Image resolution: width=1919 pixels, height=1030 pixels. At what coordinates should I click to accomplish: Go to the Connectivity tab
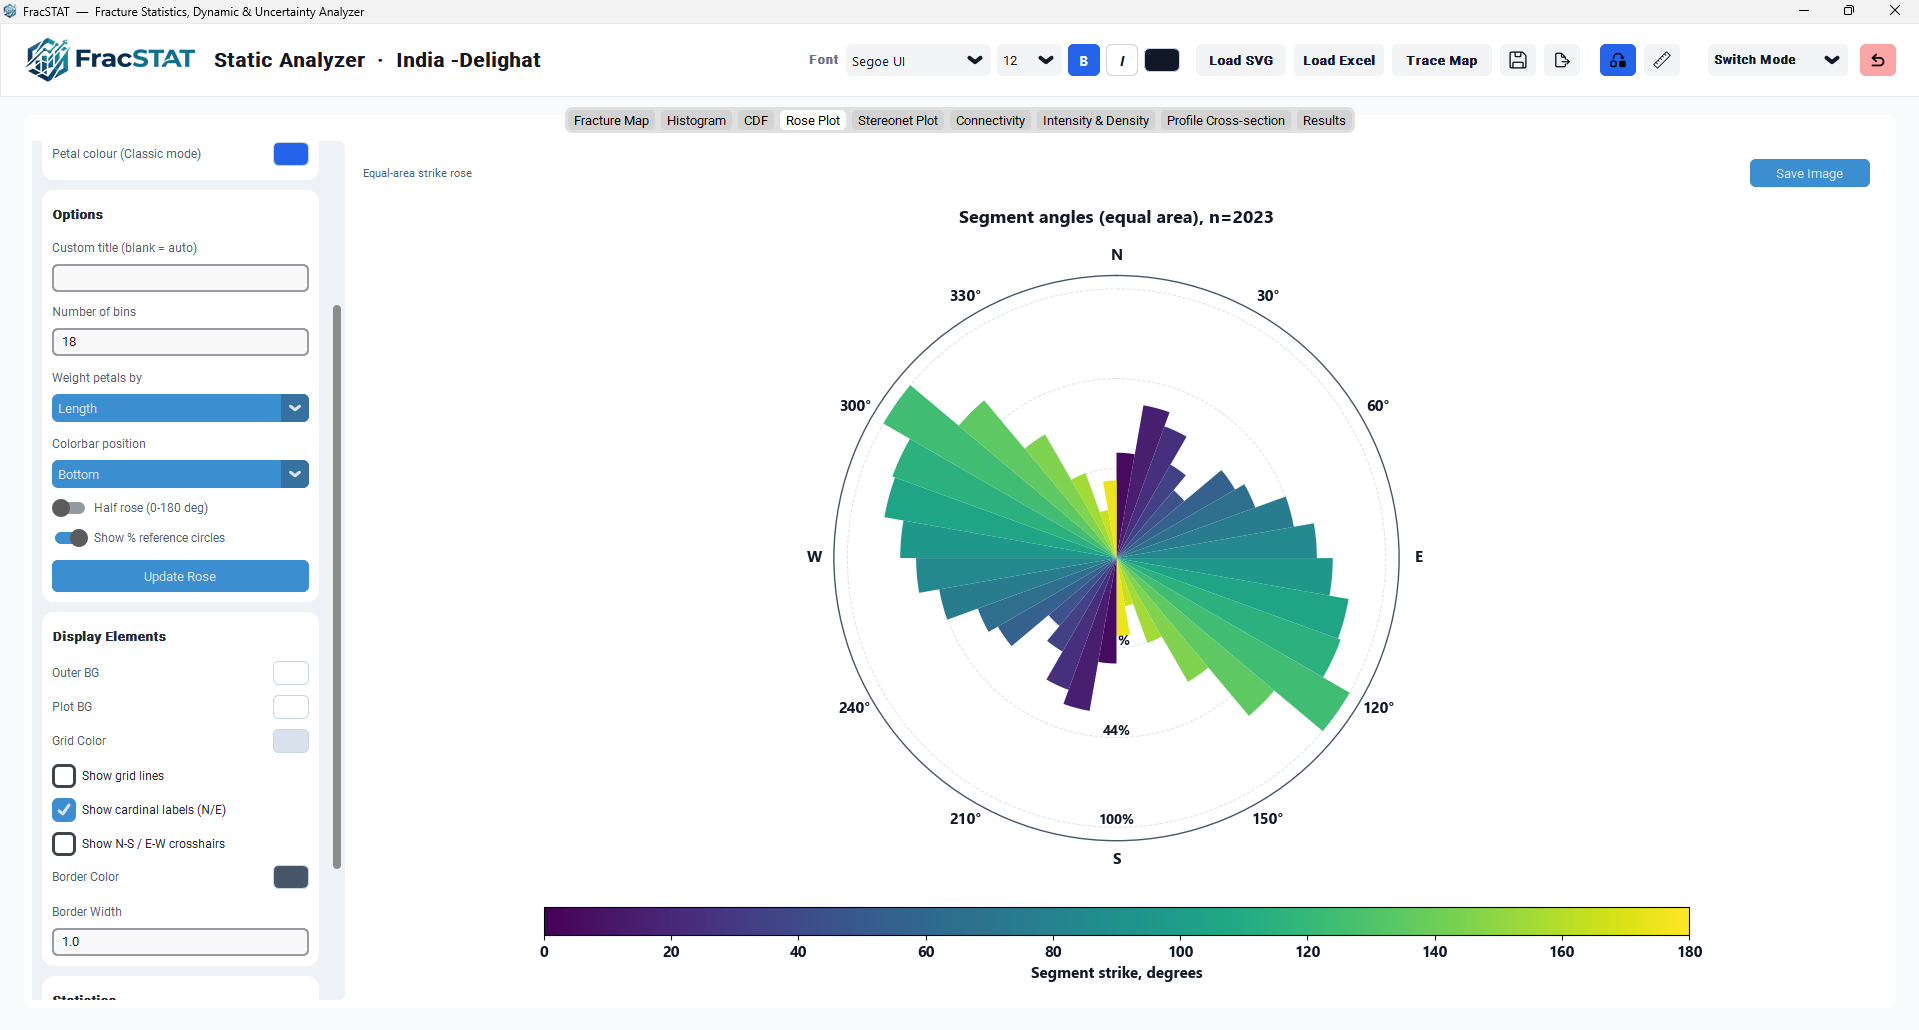click(990, 120)
